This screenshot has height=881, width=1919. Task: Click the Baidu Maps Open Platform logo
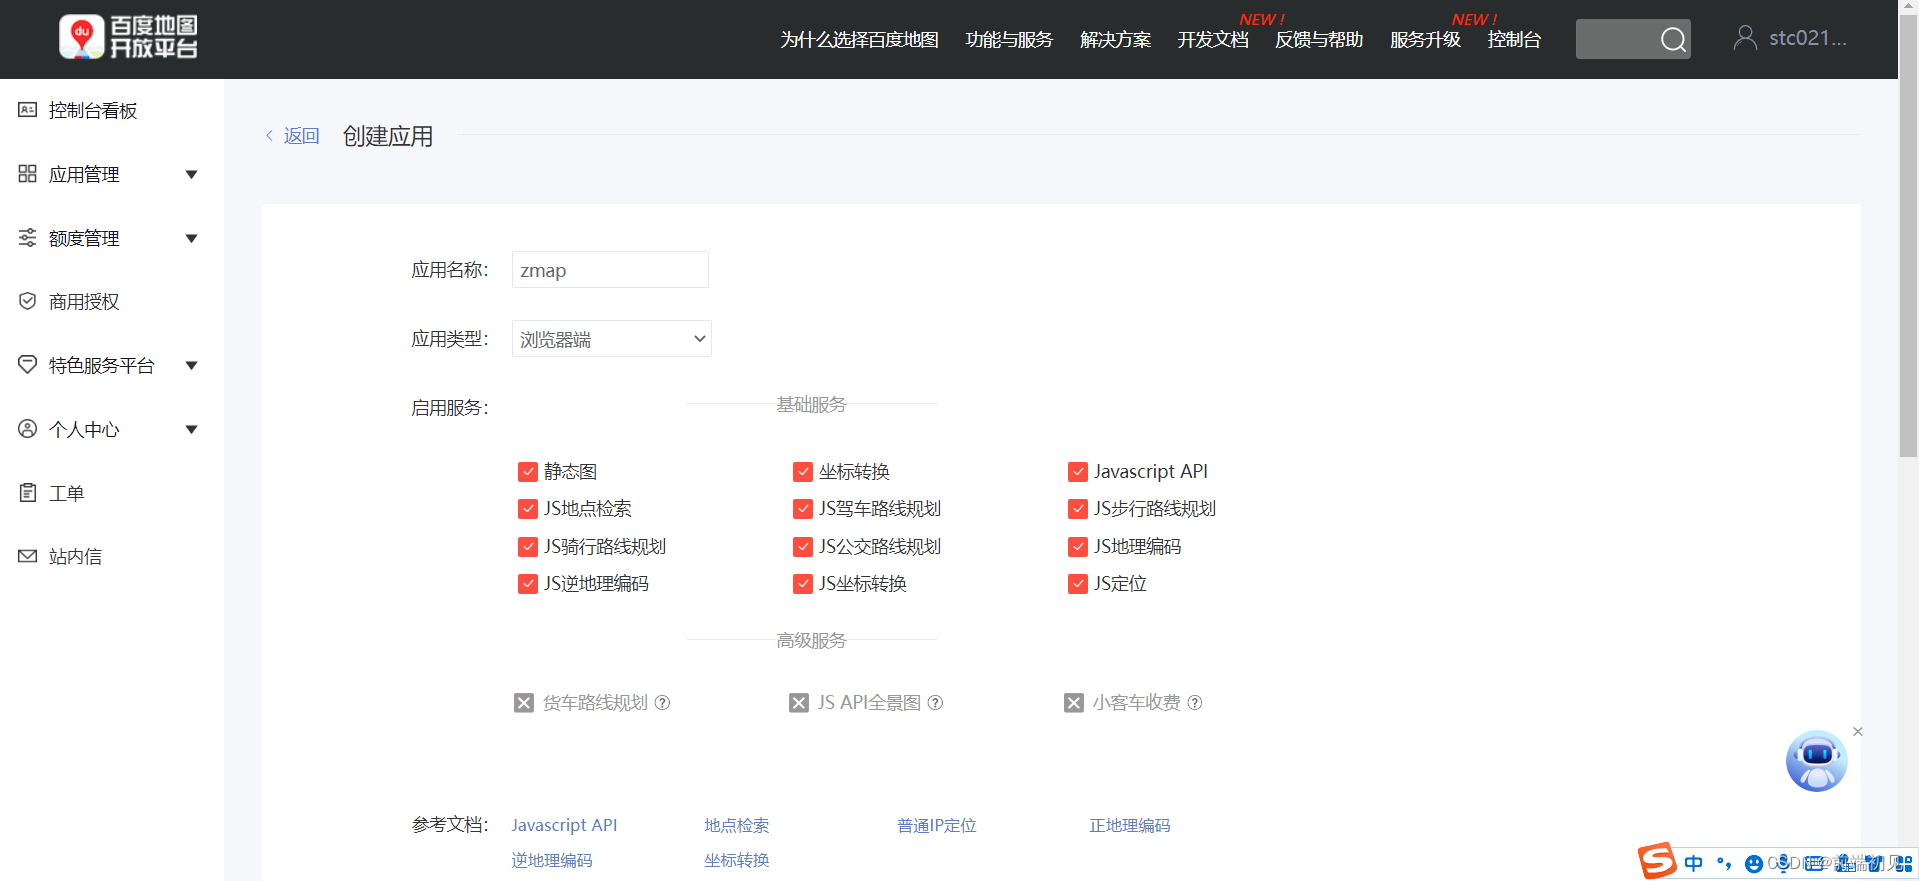point(128,38)
